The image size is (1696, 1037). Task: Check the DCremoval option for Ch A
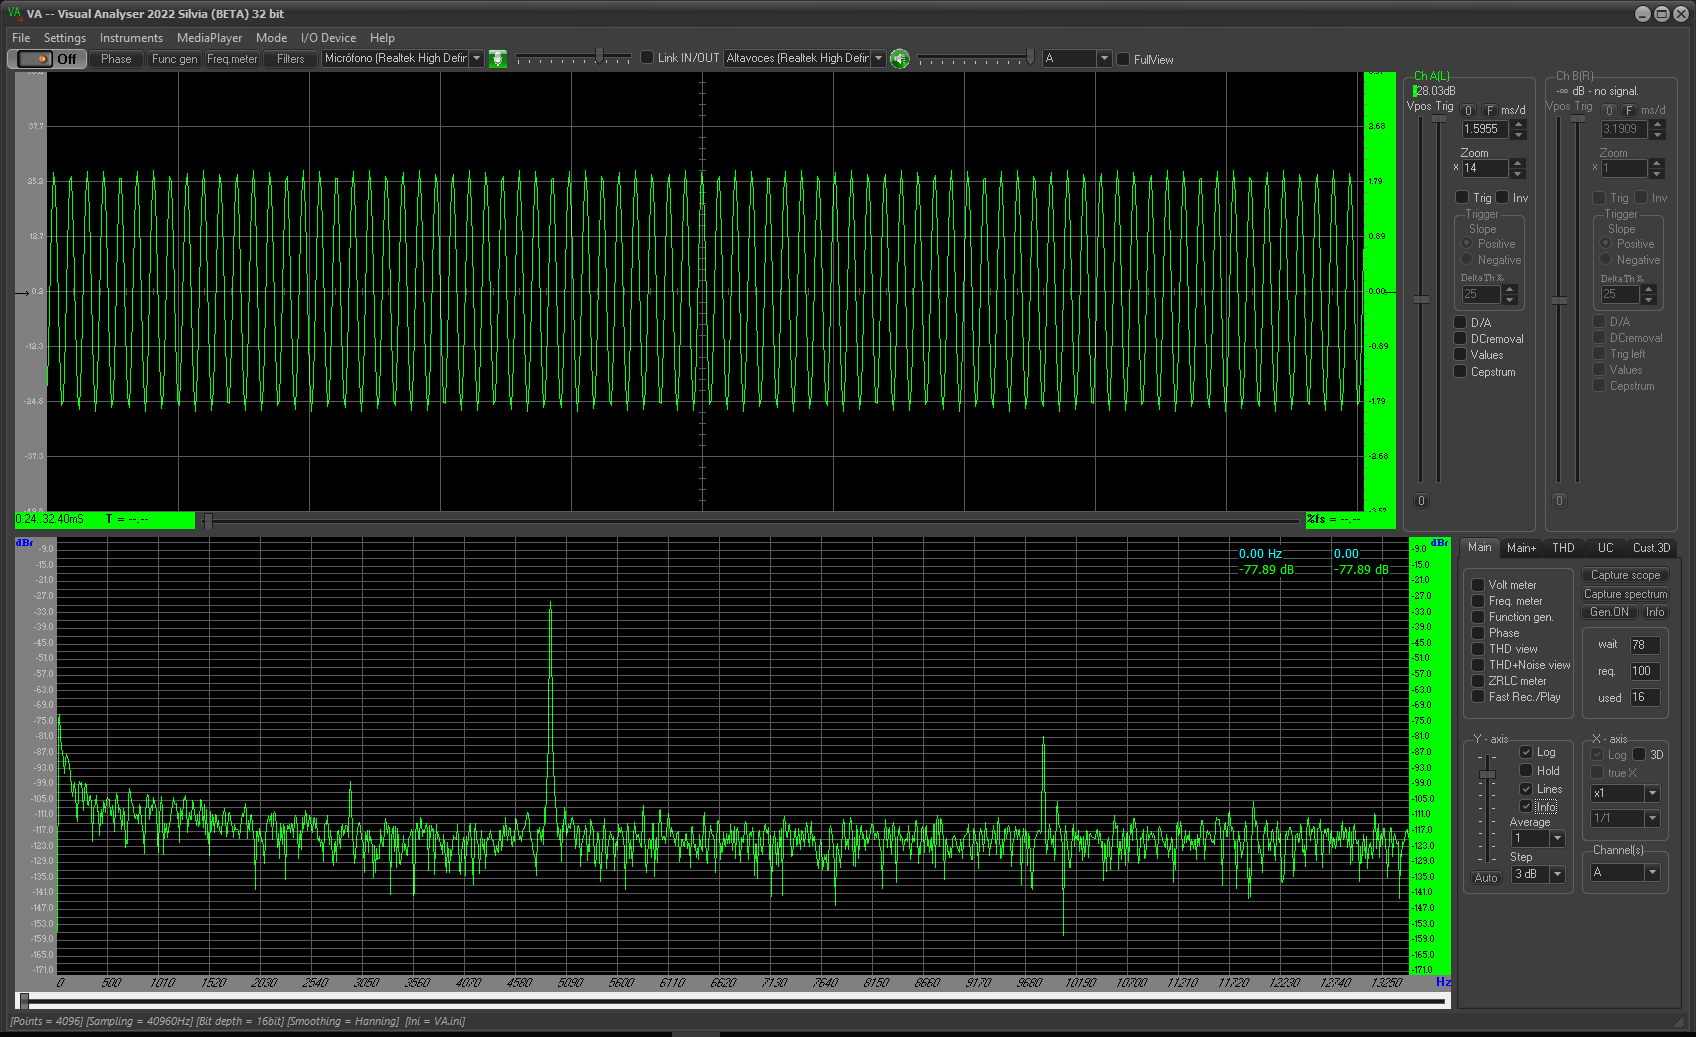pos(1461,339)
